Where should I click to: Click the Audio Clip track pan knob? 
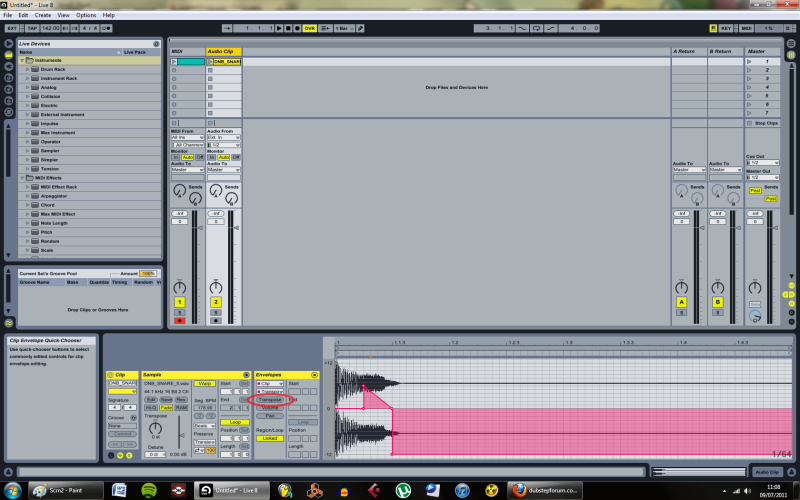[x=216, y=287]
